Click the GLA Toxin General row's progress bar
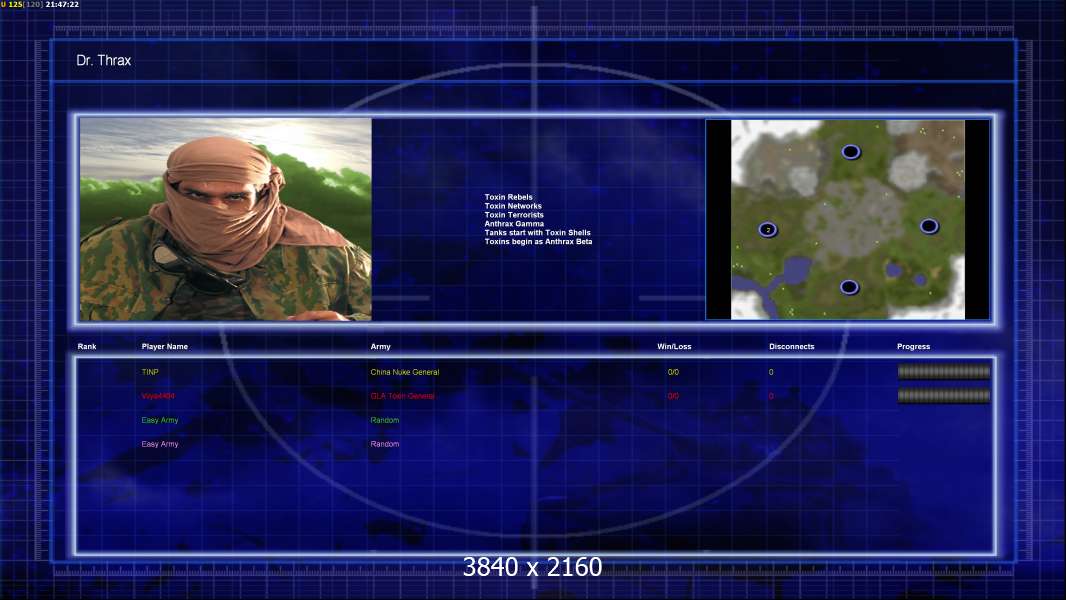The width and height of the screenshot is (1066, 600). pyautogui.click(x=944, y=395)
